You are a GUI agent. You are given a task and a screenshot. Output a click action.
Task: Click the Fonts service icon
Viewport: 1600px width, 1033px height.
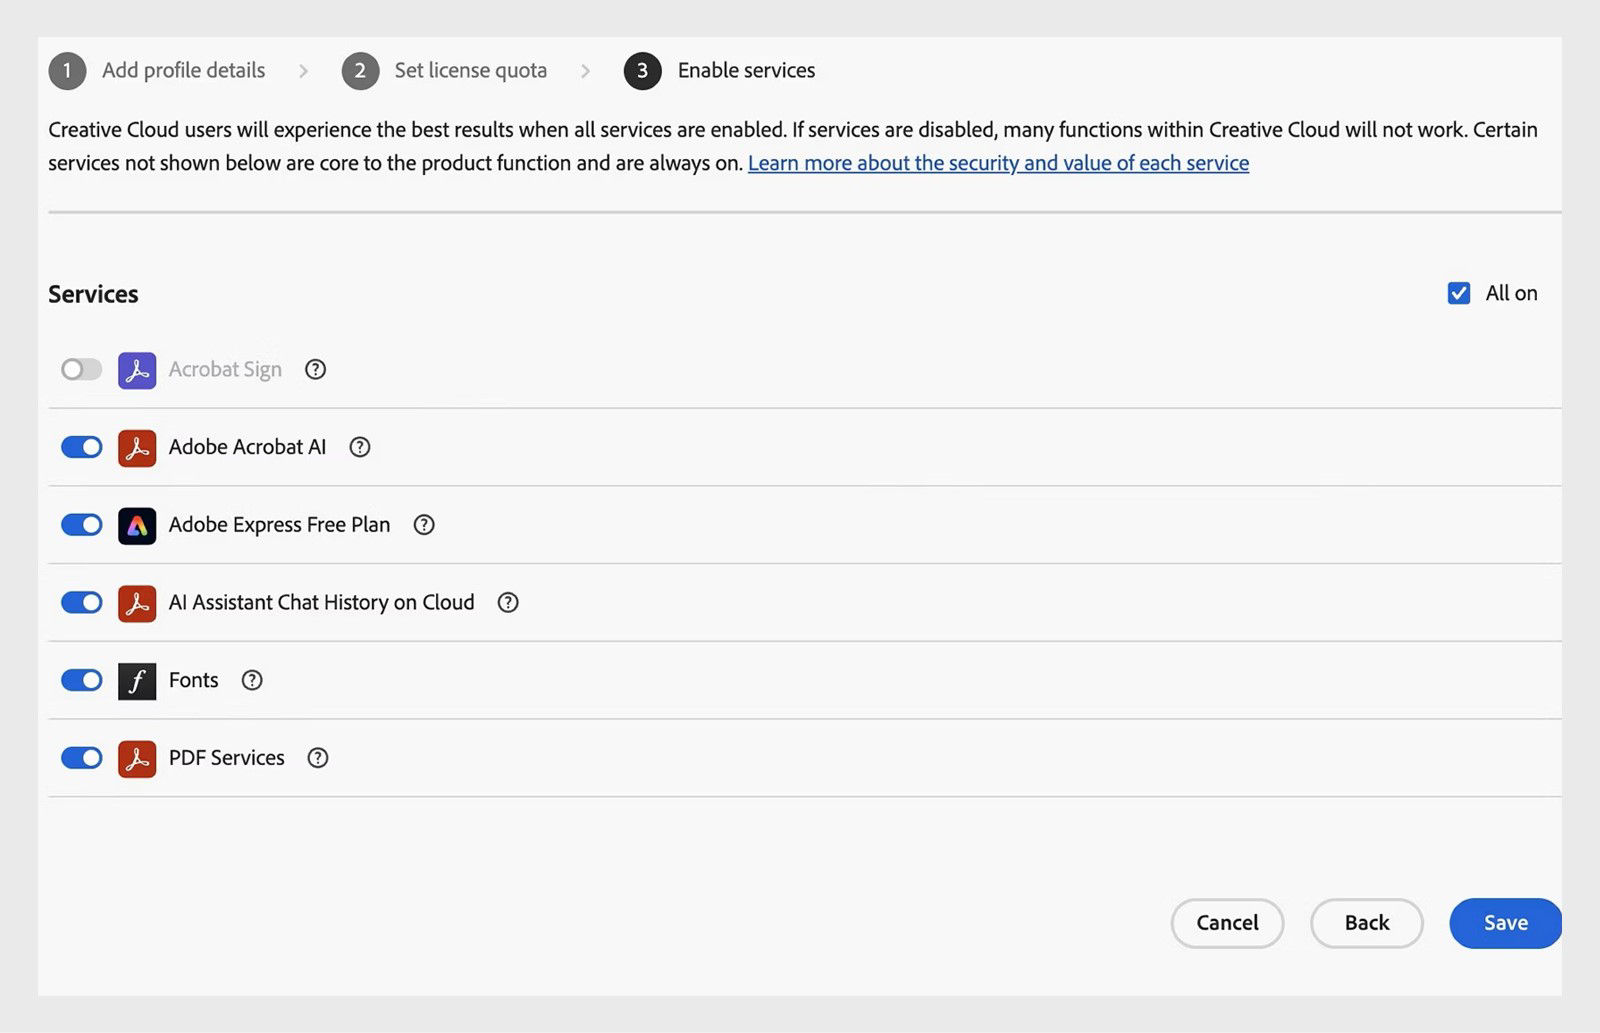tap(137, 680)
